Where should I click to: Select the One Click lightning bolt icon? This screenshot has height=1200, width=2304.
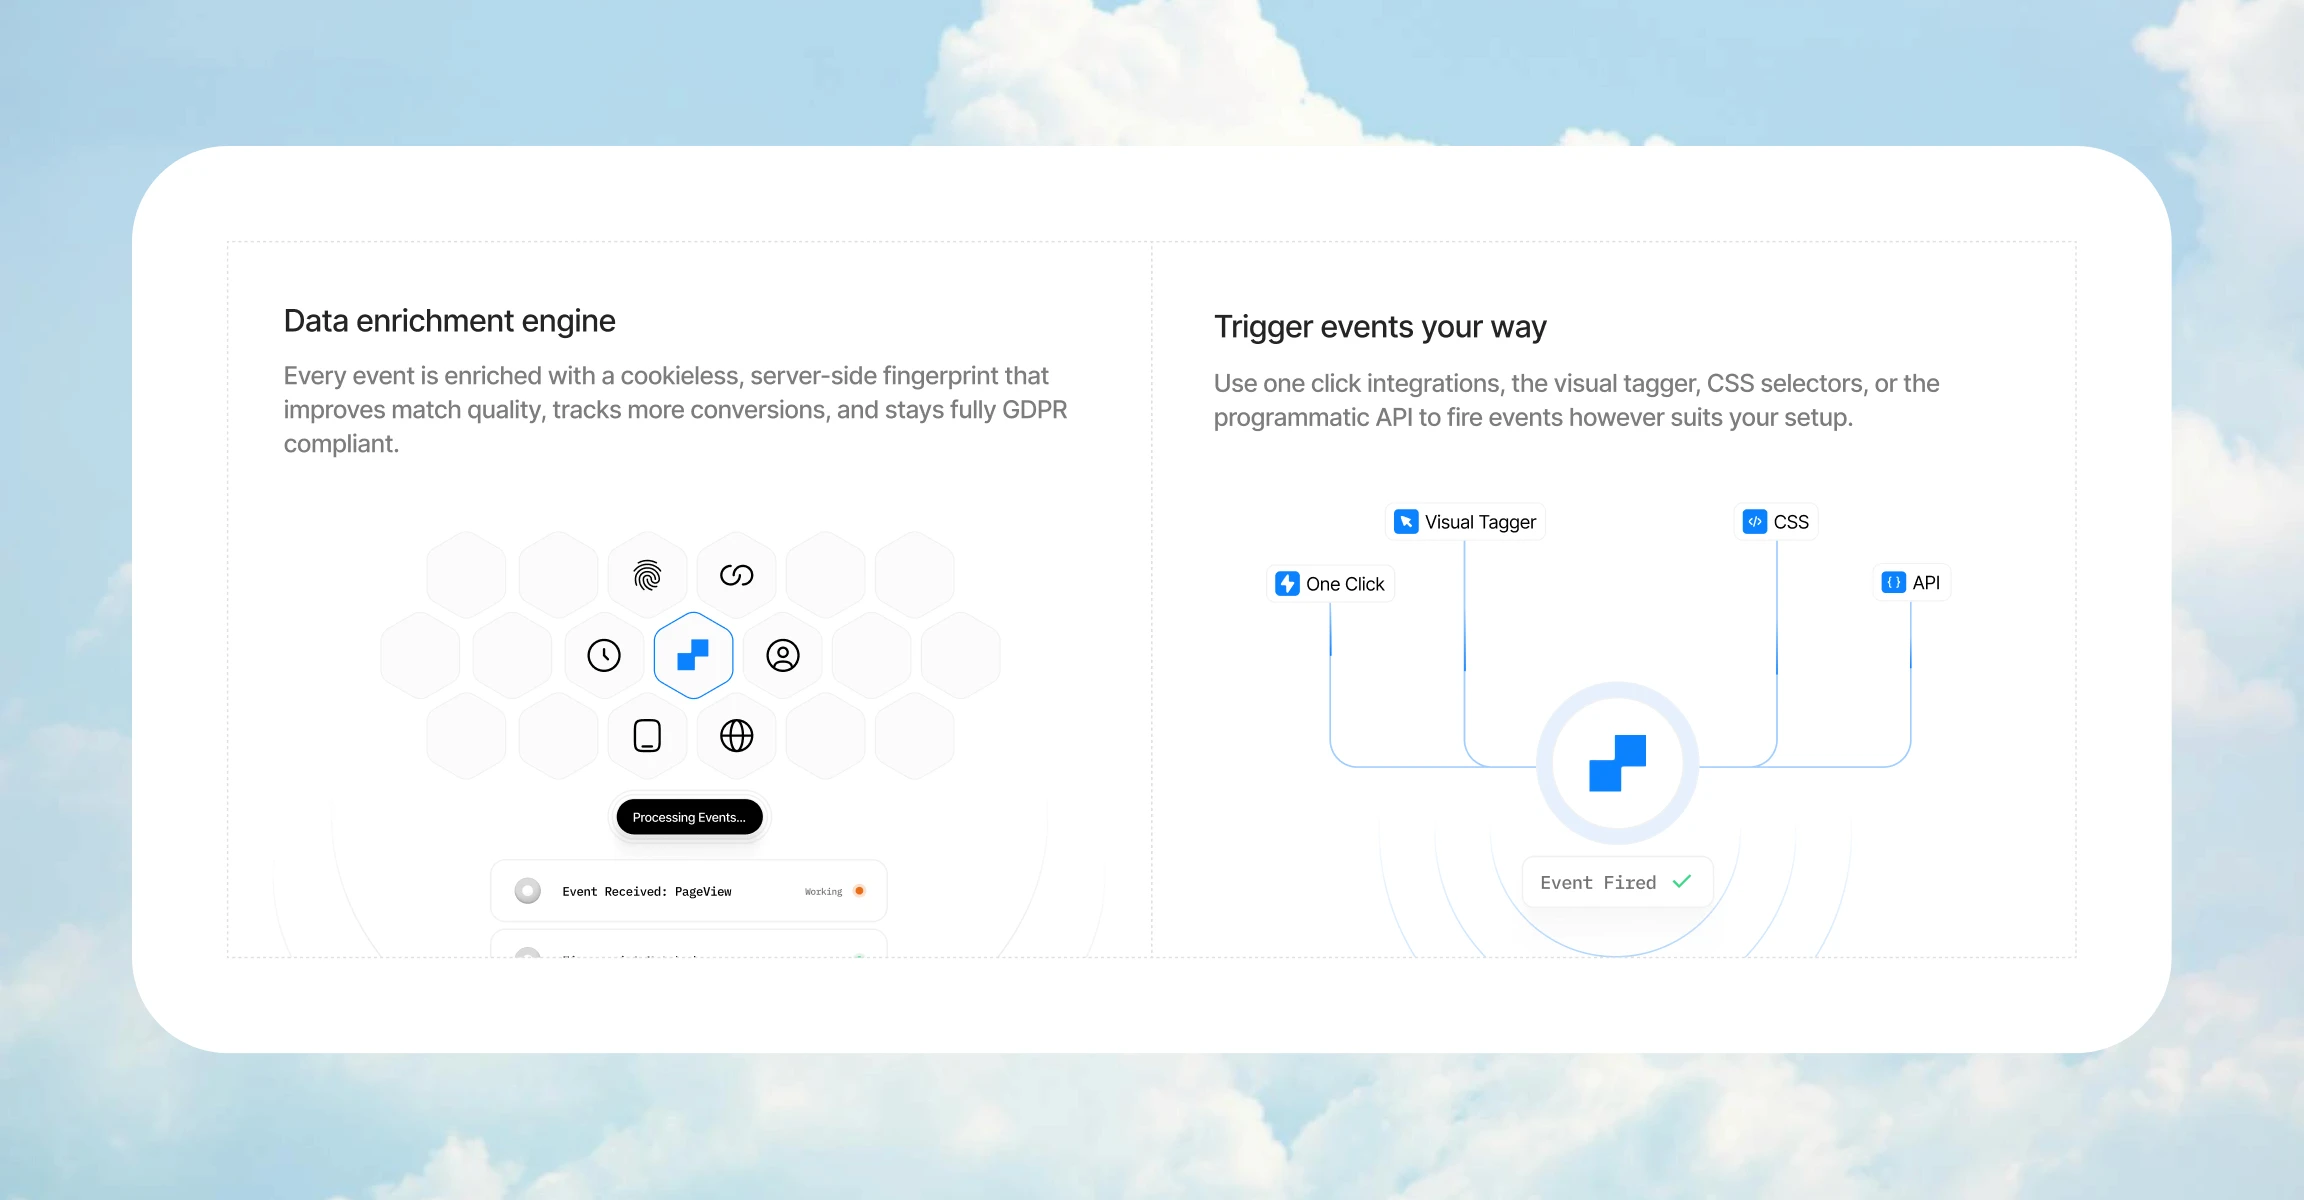(1287, 583)
